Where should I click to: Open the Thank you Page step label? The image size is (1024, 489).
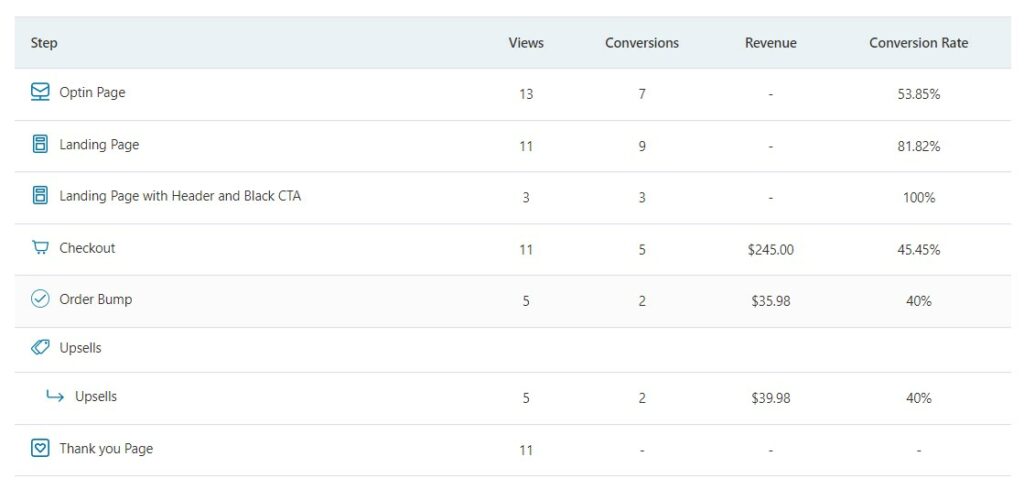point(106,449)
